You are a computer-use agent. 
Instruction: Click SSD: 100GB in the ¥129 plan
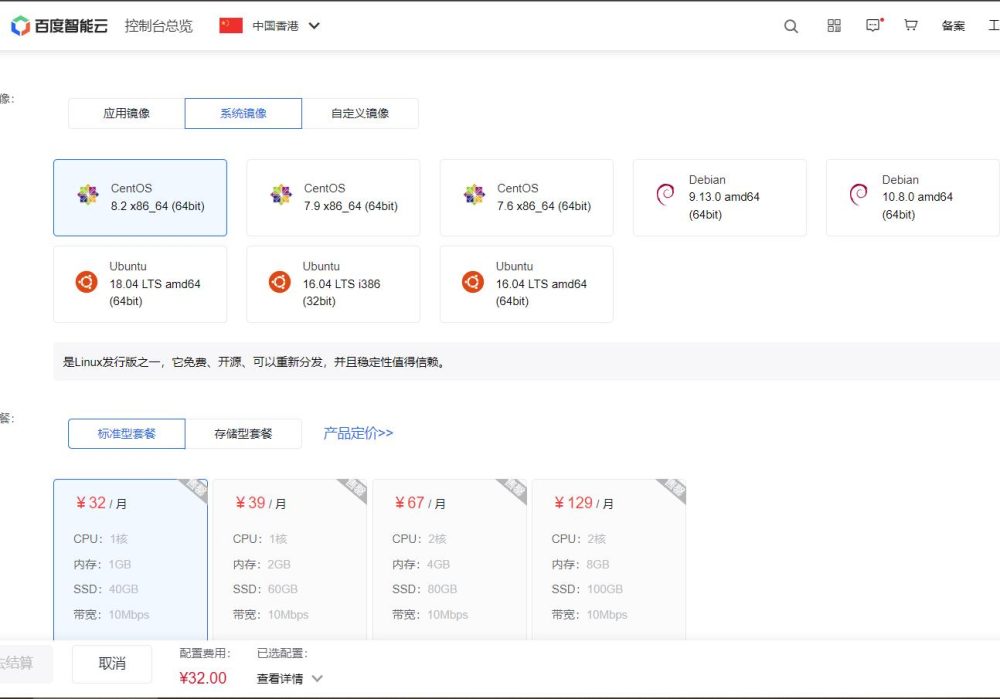tap(587, 589)
